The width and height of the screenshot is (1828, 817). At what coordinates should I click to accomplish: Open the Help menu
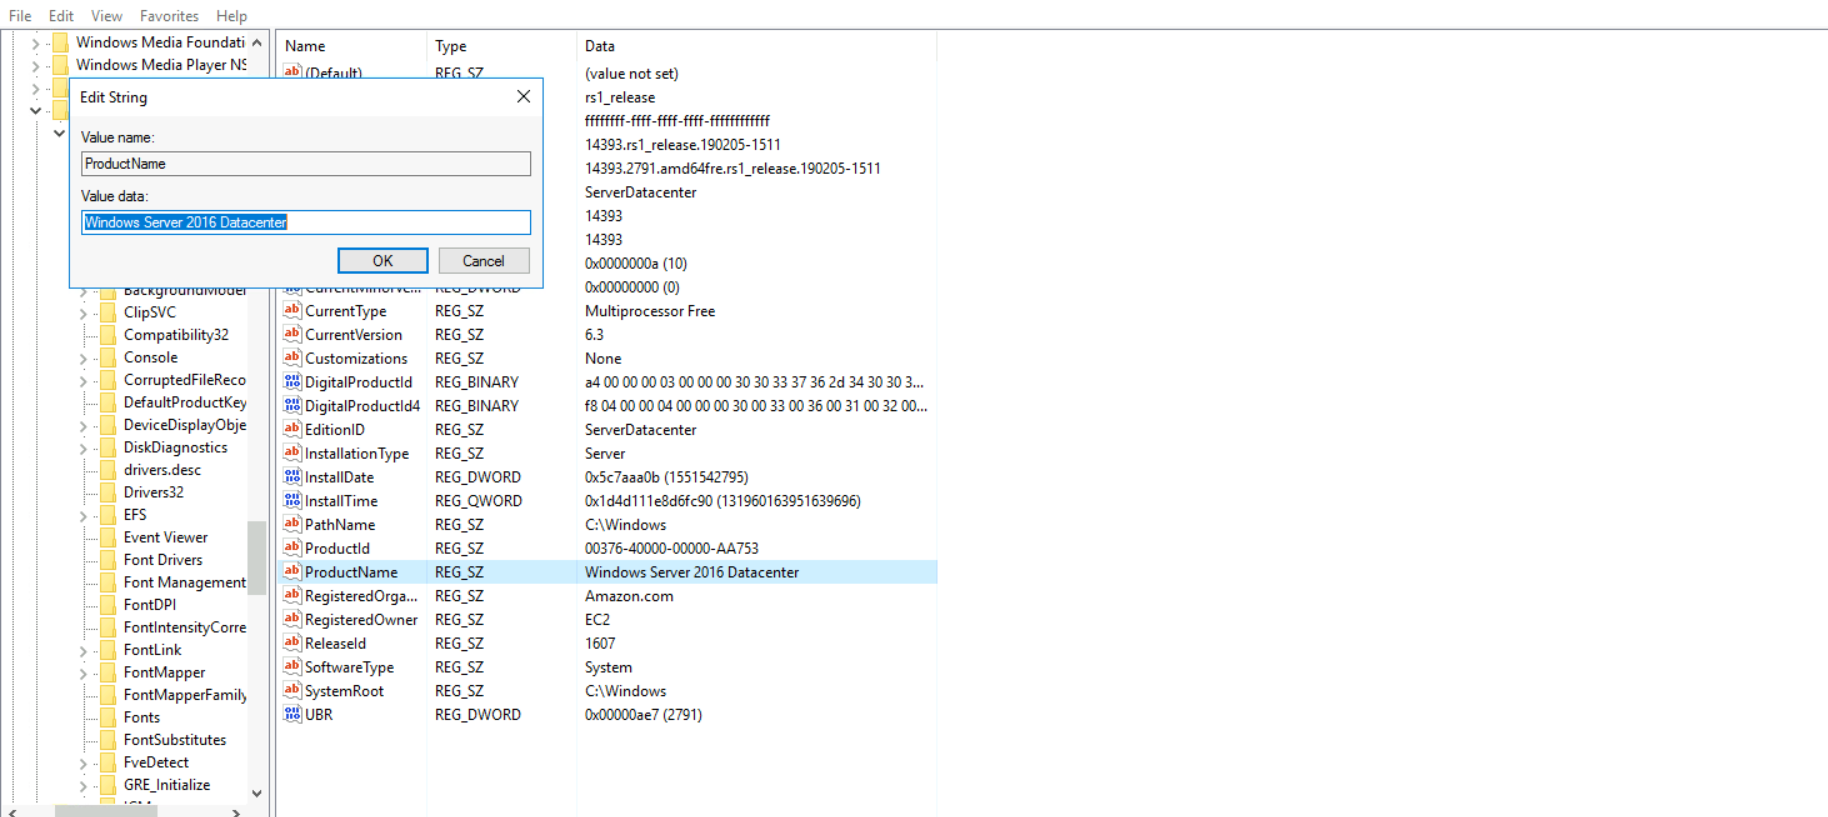coord(231,16)
